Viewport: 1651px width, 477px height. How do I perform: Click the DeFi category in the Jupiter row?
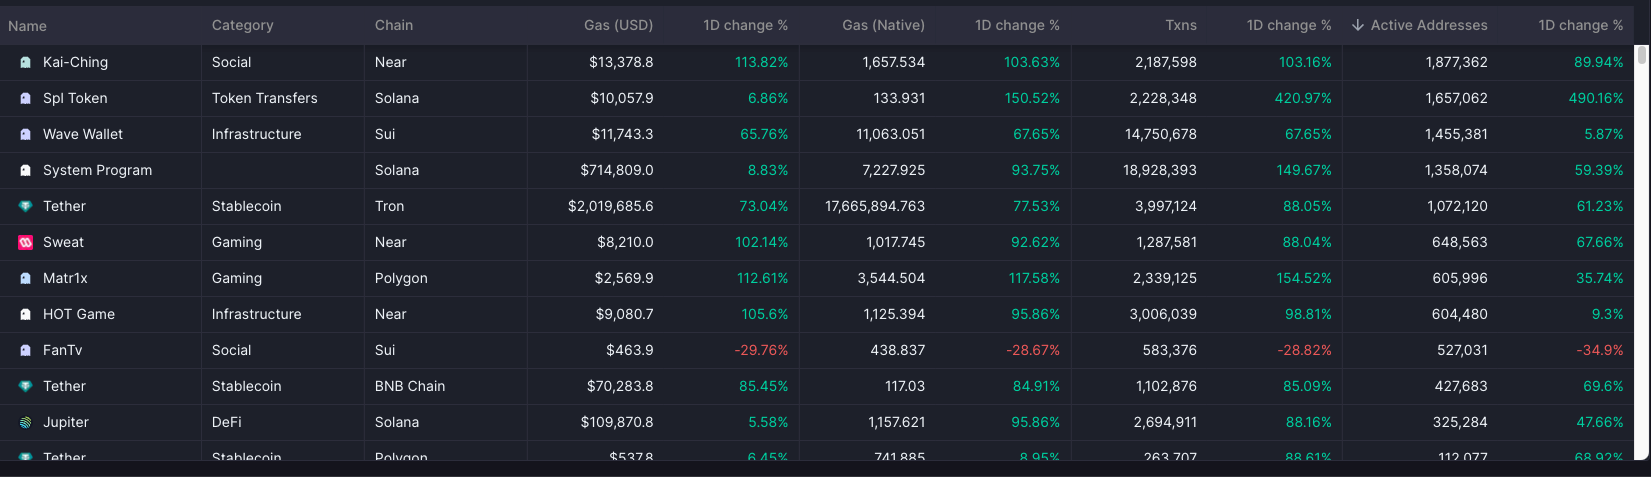(227, 422)
